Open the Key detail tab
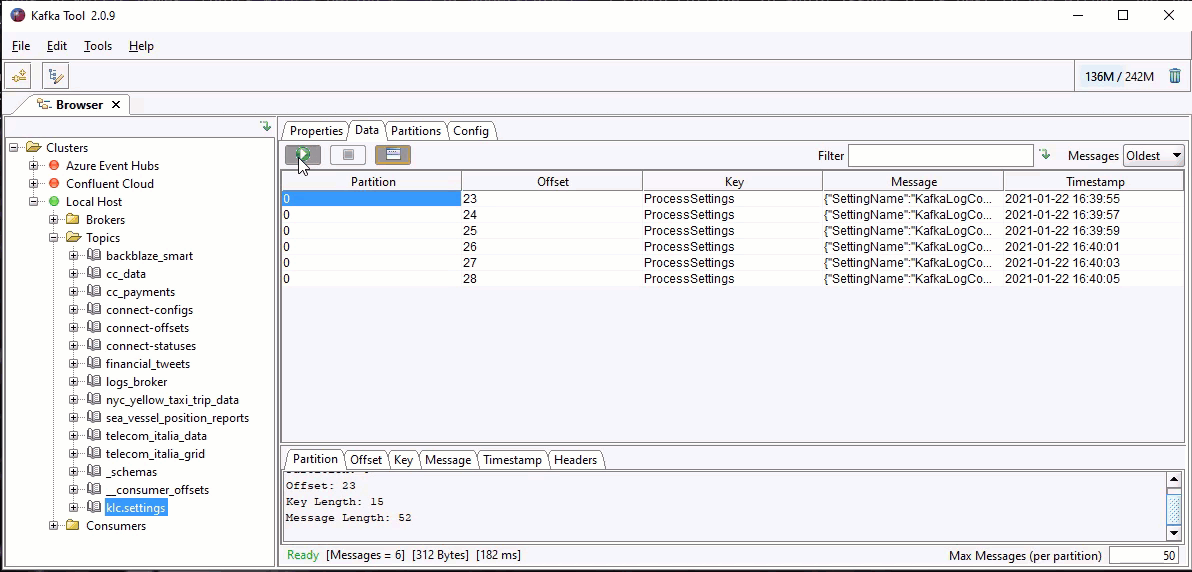Image resolution: width=1192 pixels, height=572 pixels. (x=403, y=459)
